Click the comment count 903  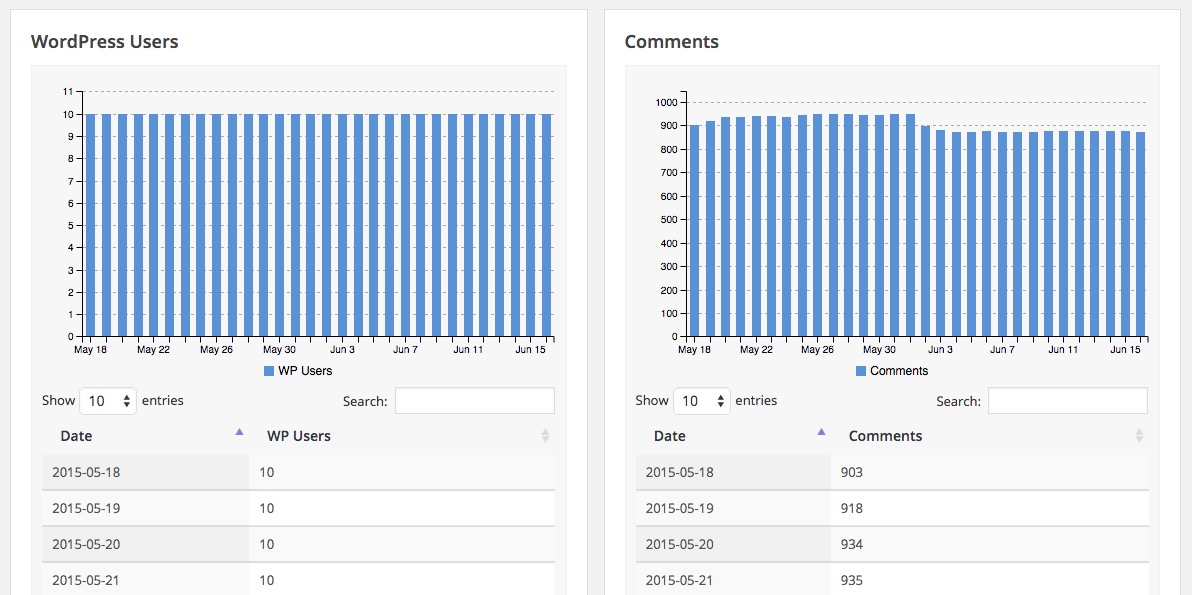(x=852, y=472)
